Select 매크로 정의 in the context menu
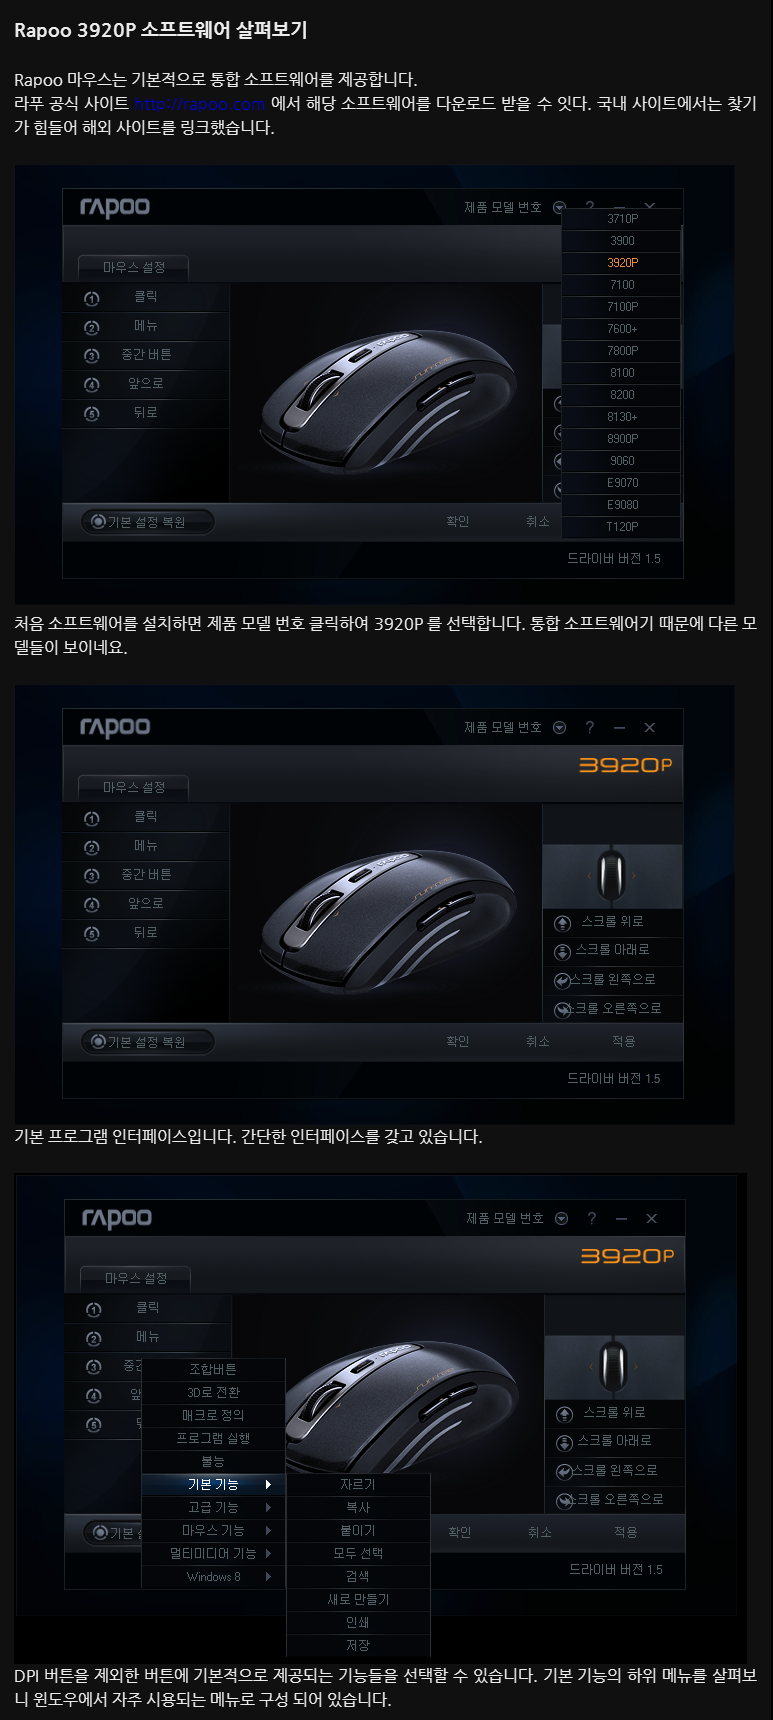The width and height of the screenshot is (773, 1720). (x=213, y=1415)
